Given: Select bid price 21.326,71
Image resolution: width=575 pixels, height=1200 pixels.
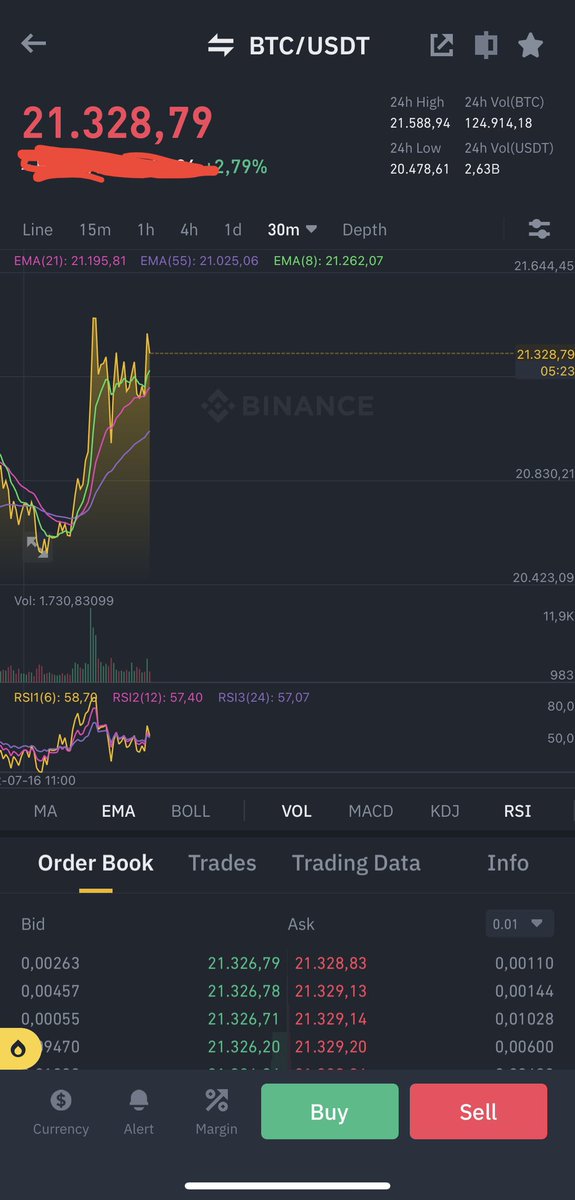Looking at the screenshot, I should (x=246, y=1019).
